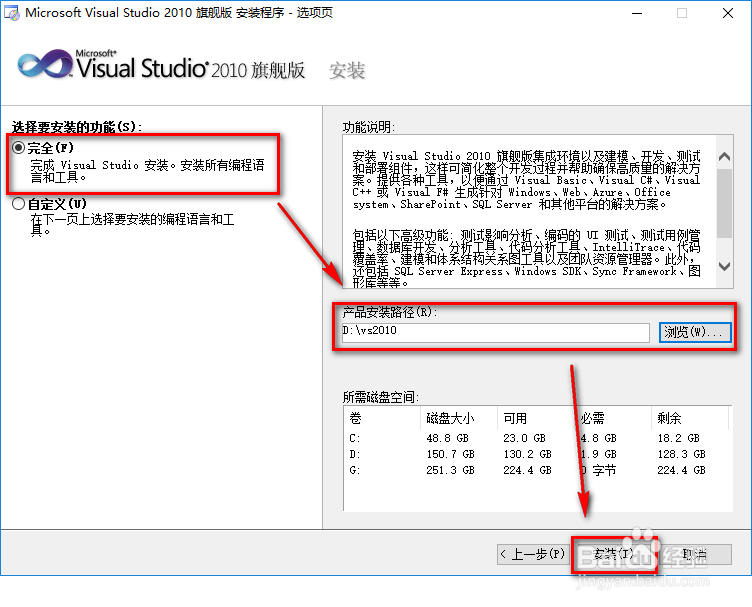
Task: Click the Visual Studio infinity logo
Action: 45,64
